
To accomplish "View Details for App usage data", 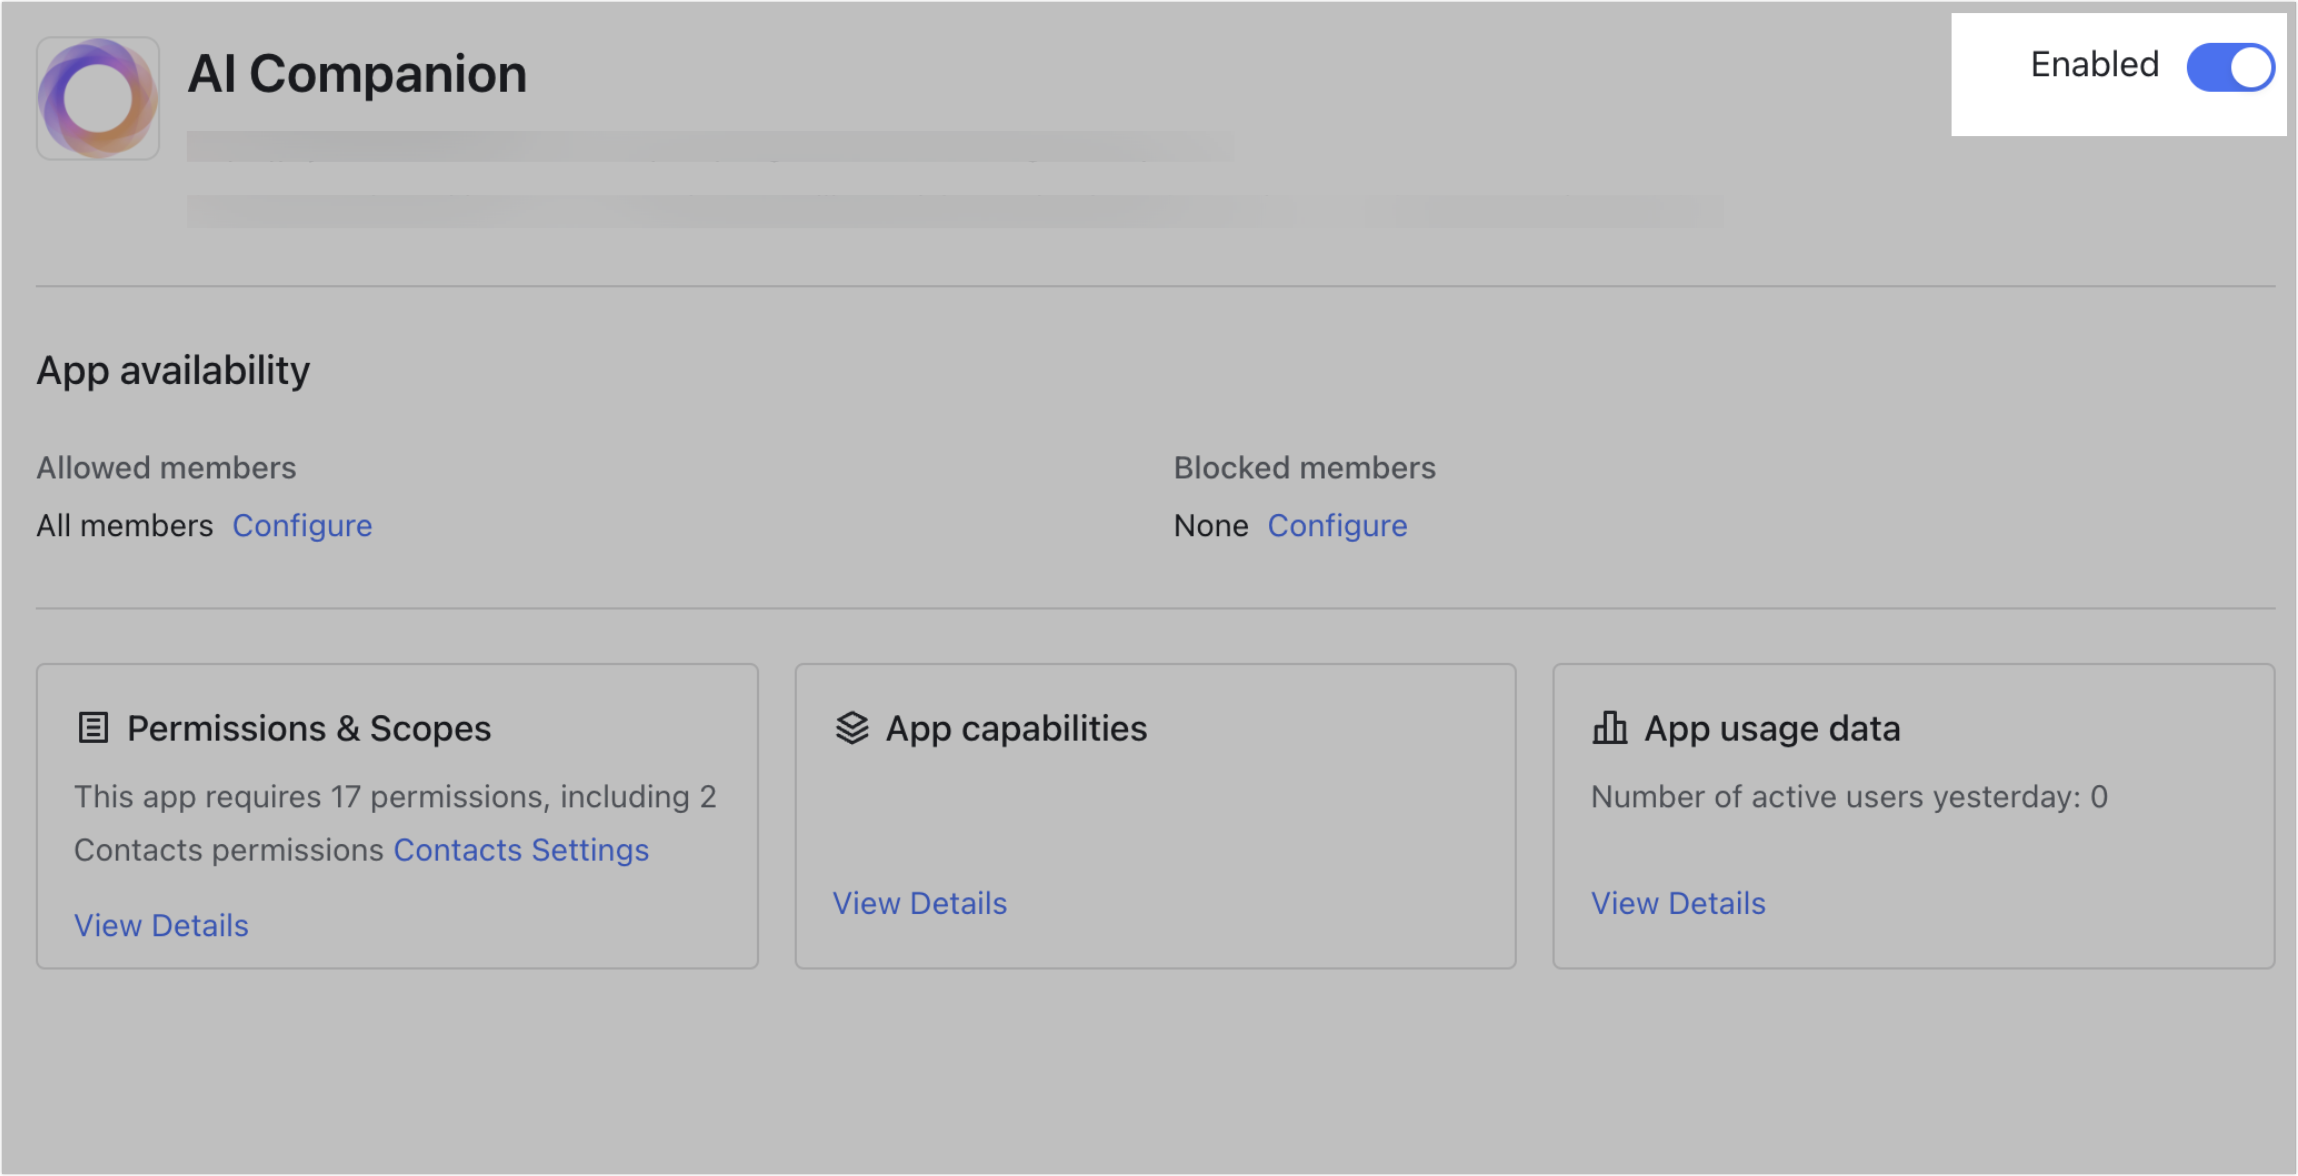I will (1677, 904).
